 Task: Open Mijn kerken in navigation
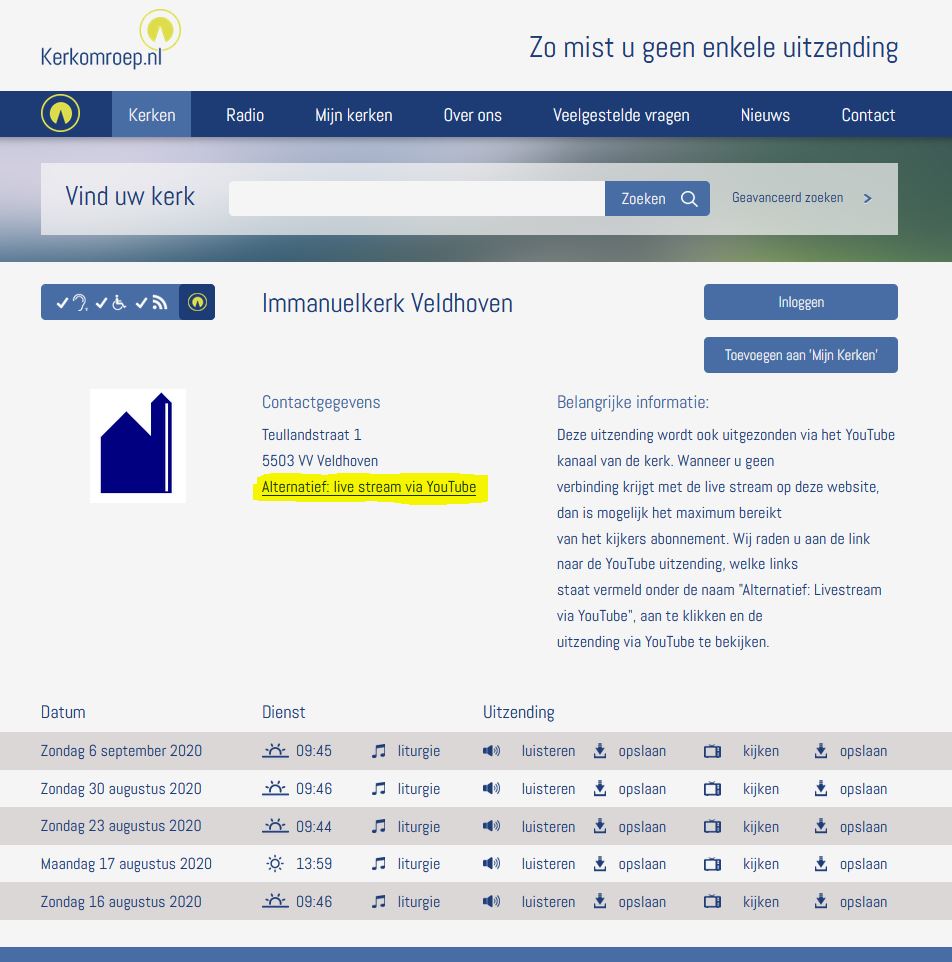pos(353,115)
